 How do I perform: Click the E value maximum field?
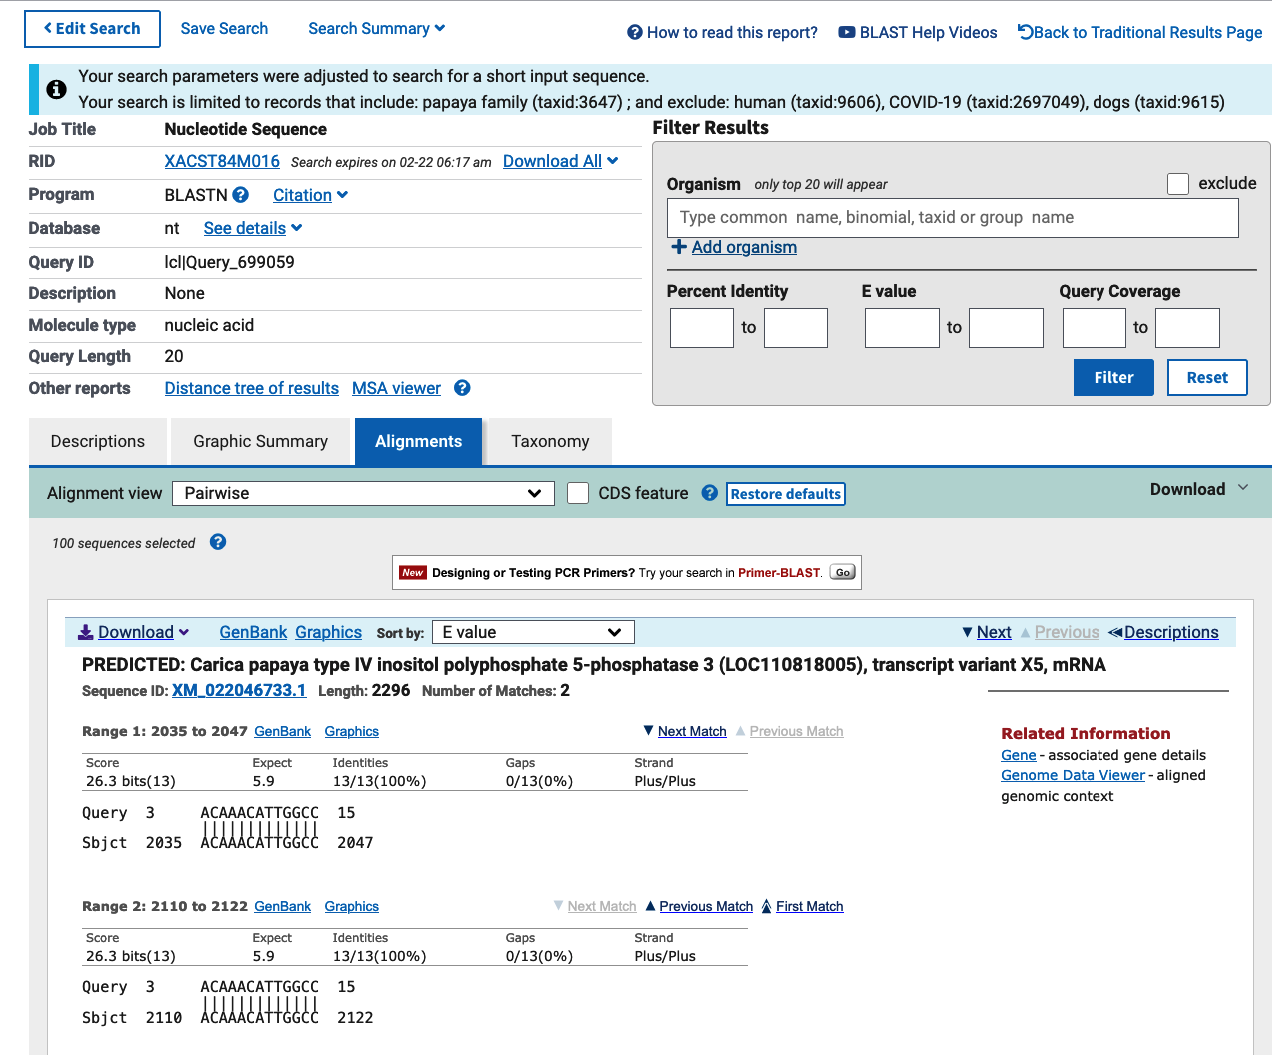point(1007,327)
